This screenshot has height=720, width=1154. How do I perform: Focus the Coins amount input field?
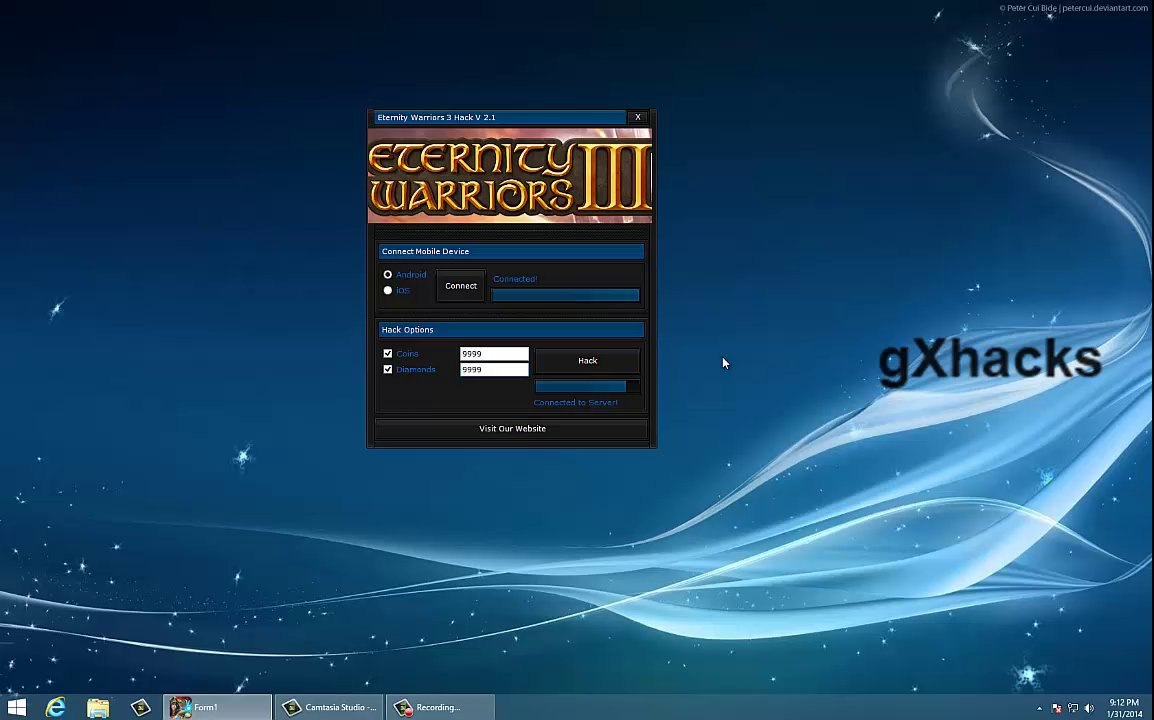point(494,353)
